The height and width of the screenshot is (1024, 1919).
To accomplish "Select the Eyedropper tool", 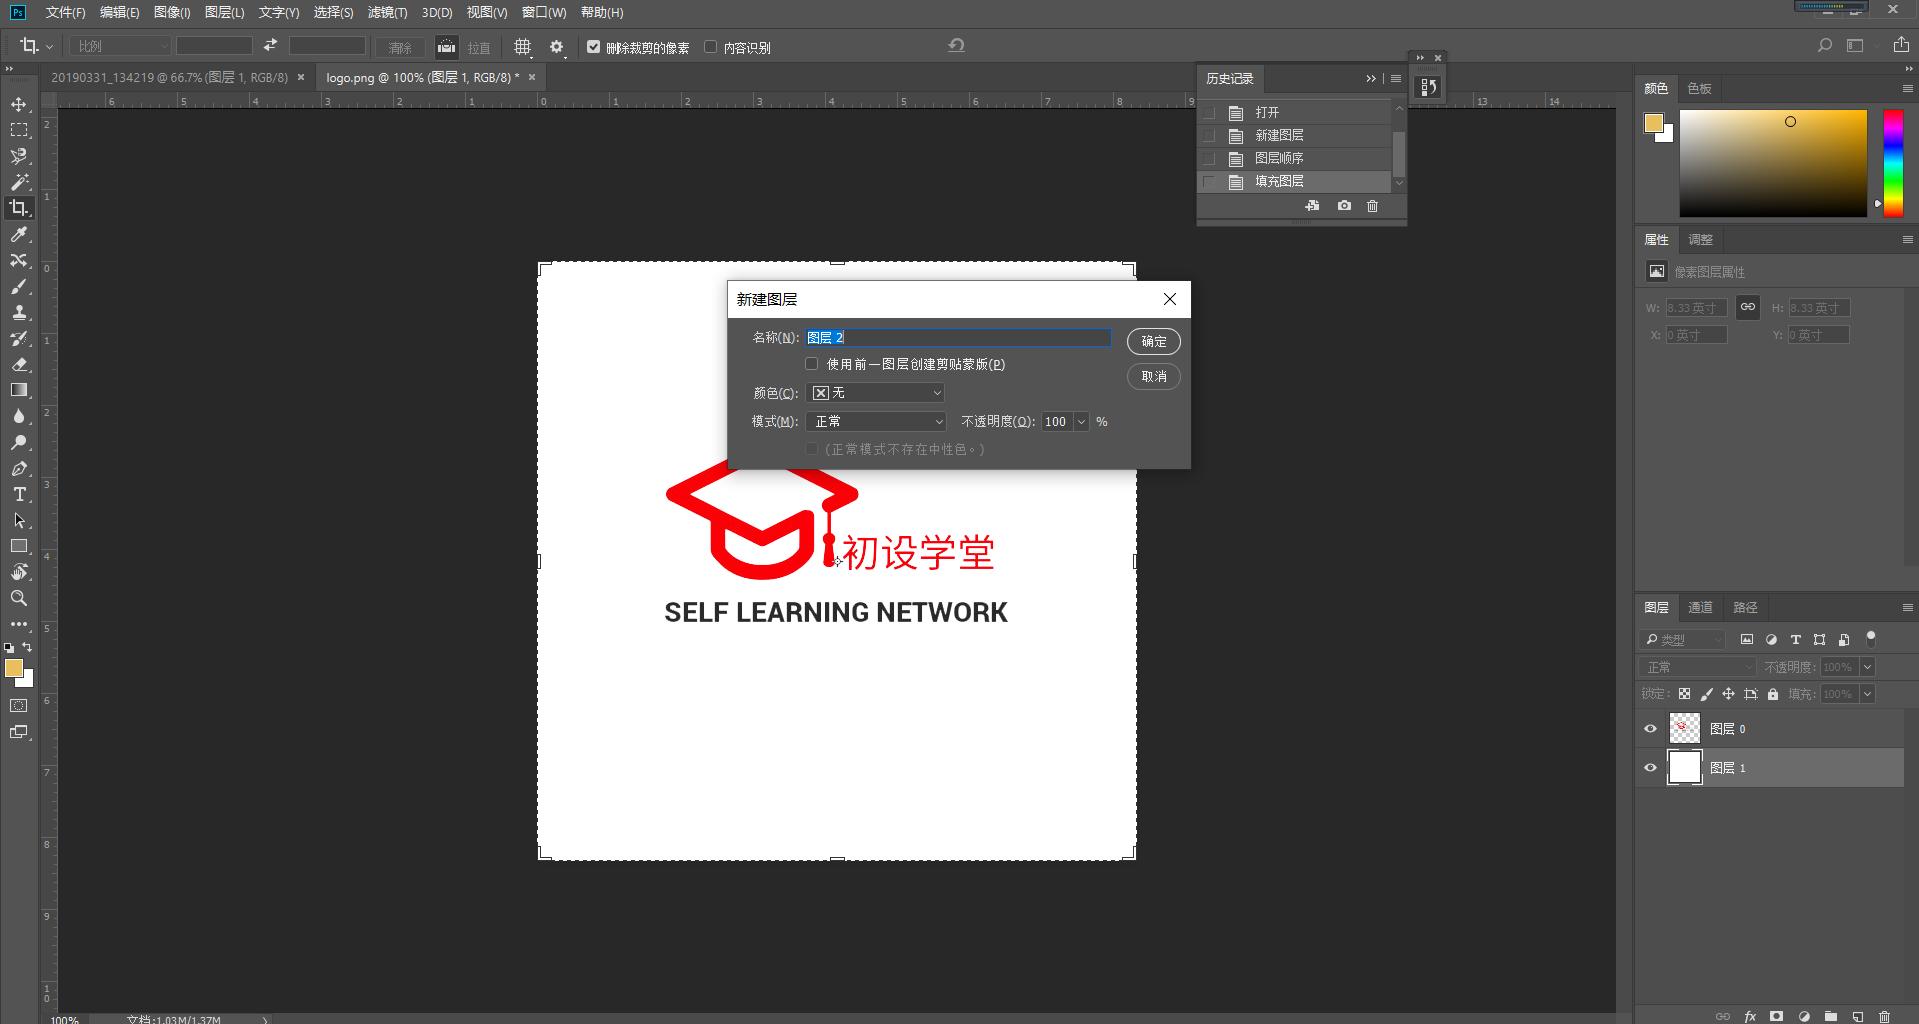I will point(18,235).
